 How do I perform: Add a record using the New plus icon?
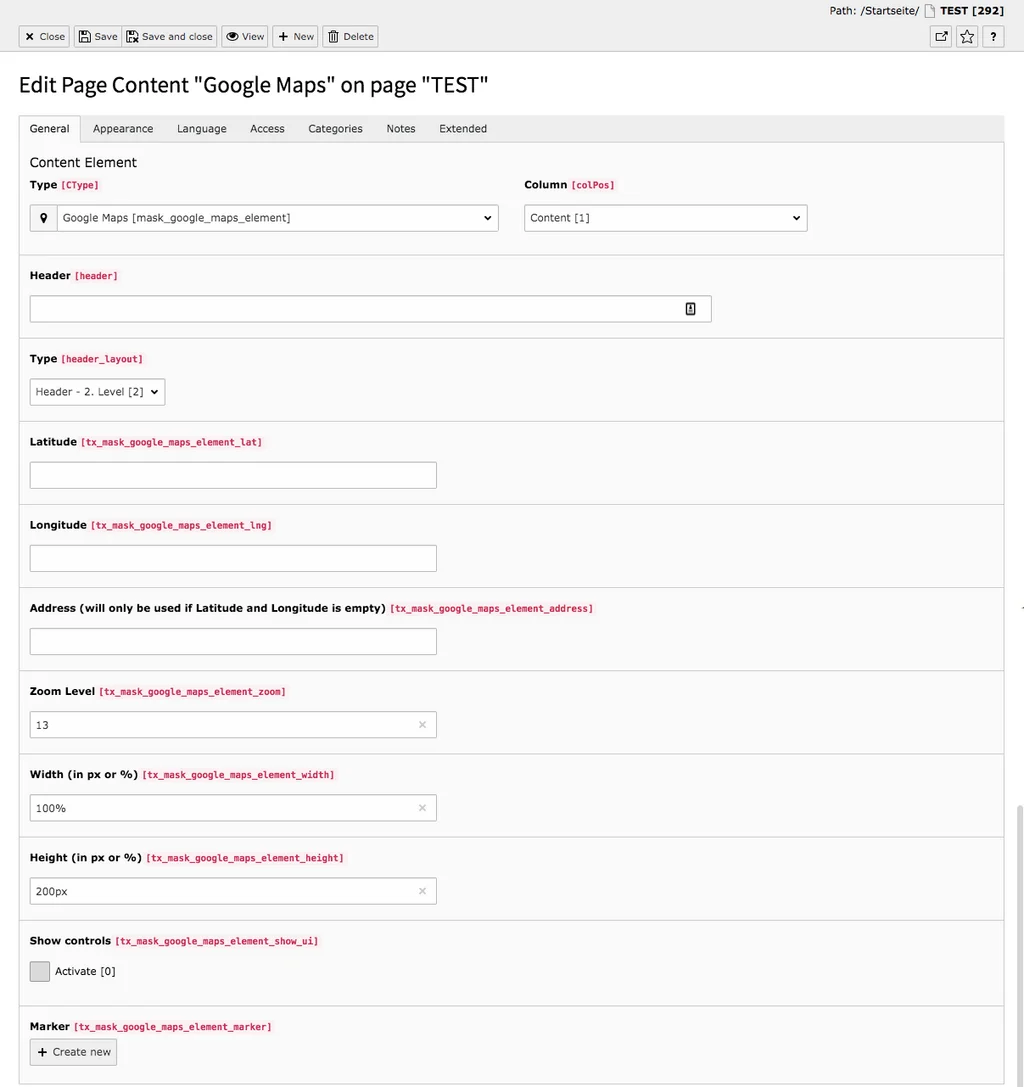294,36
